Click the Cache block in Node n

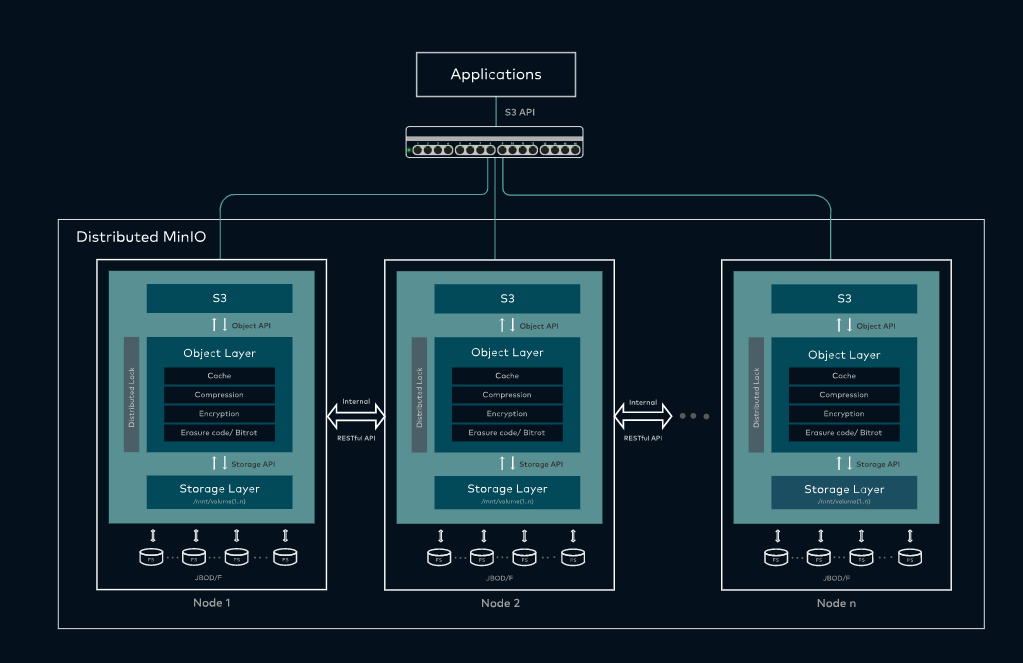click(x=844, y=376)
